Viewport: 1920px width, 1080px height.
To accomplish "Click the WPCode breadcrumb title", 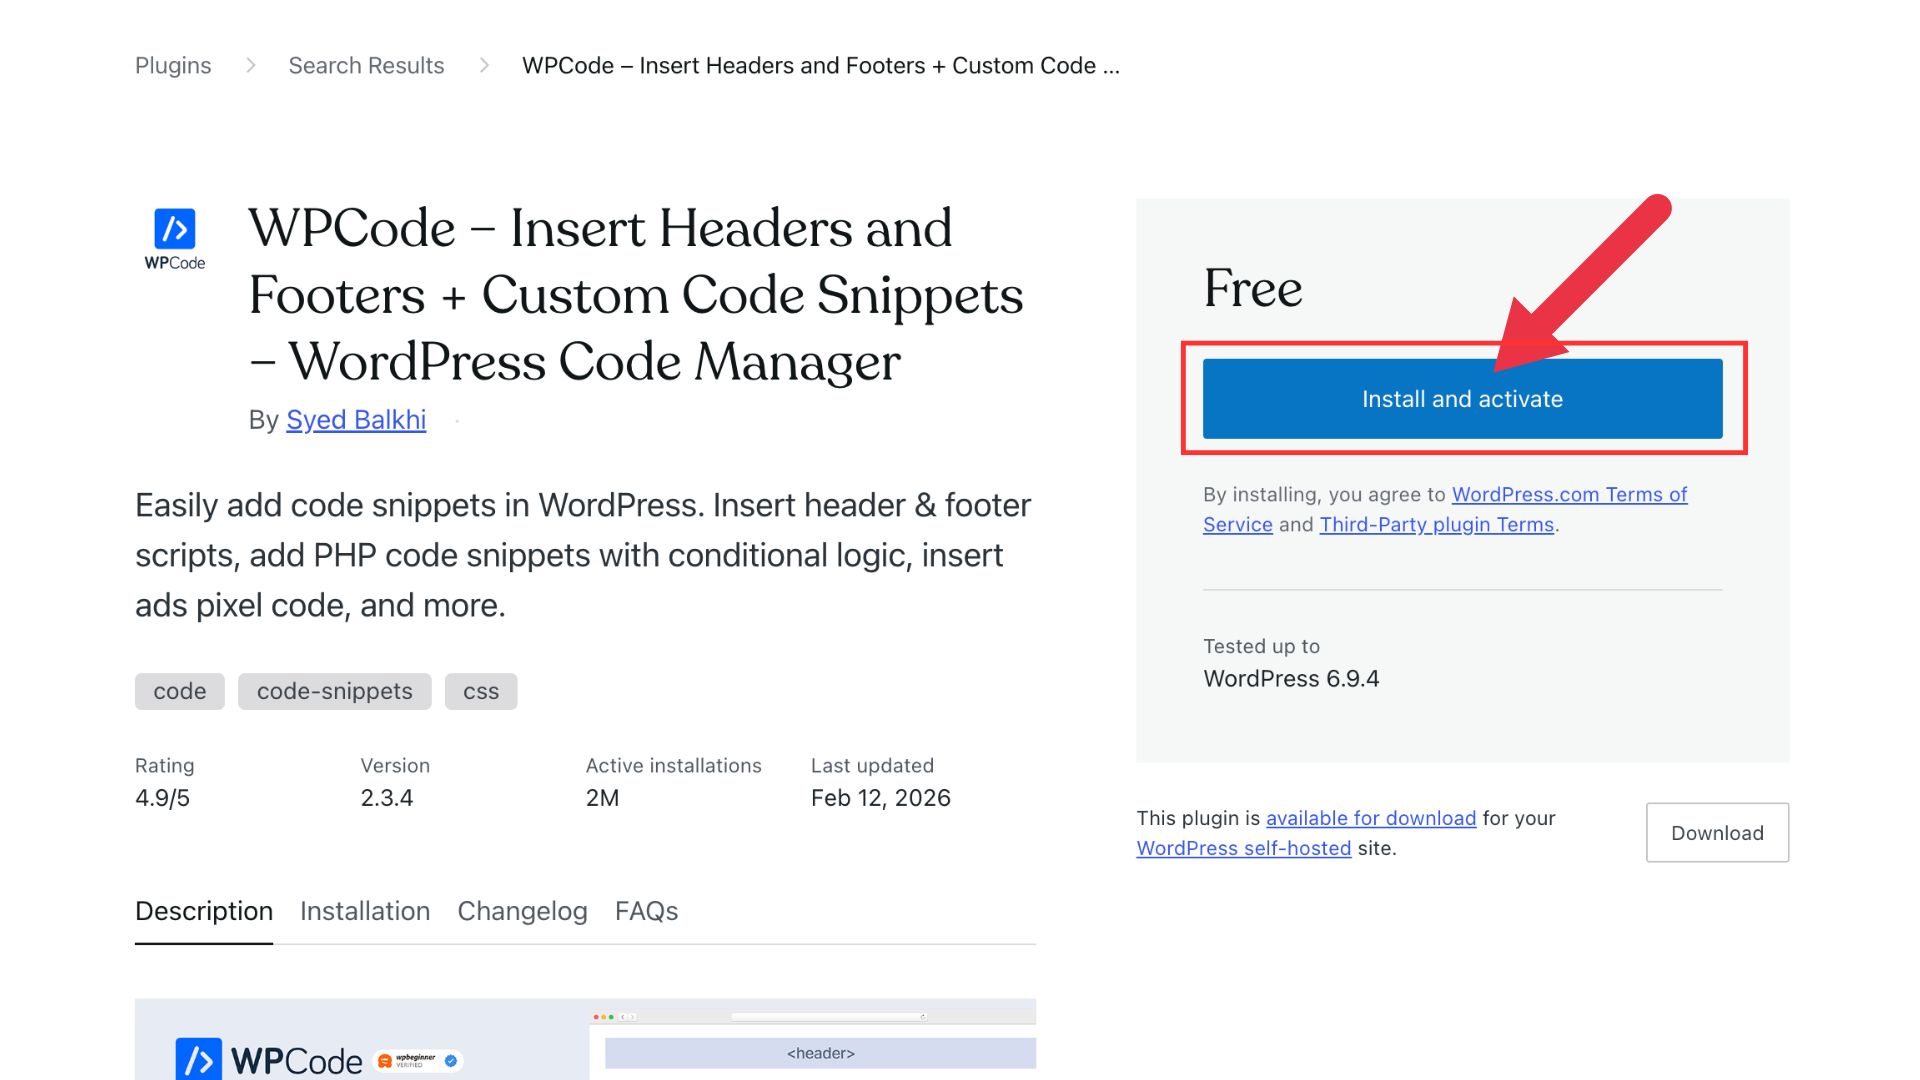I will click(x=820, y=65).
